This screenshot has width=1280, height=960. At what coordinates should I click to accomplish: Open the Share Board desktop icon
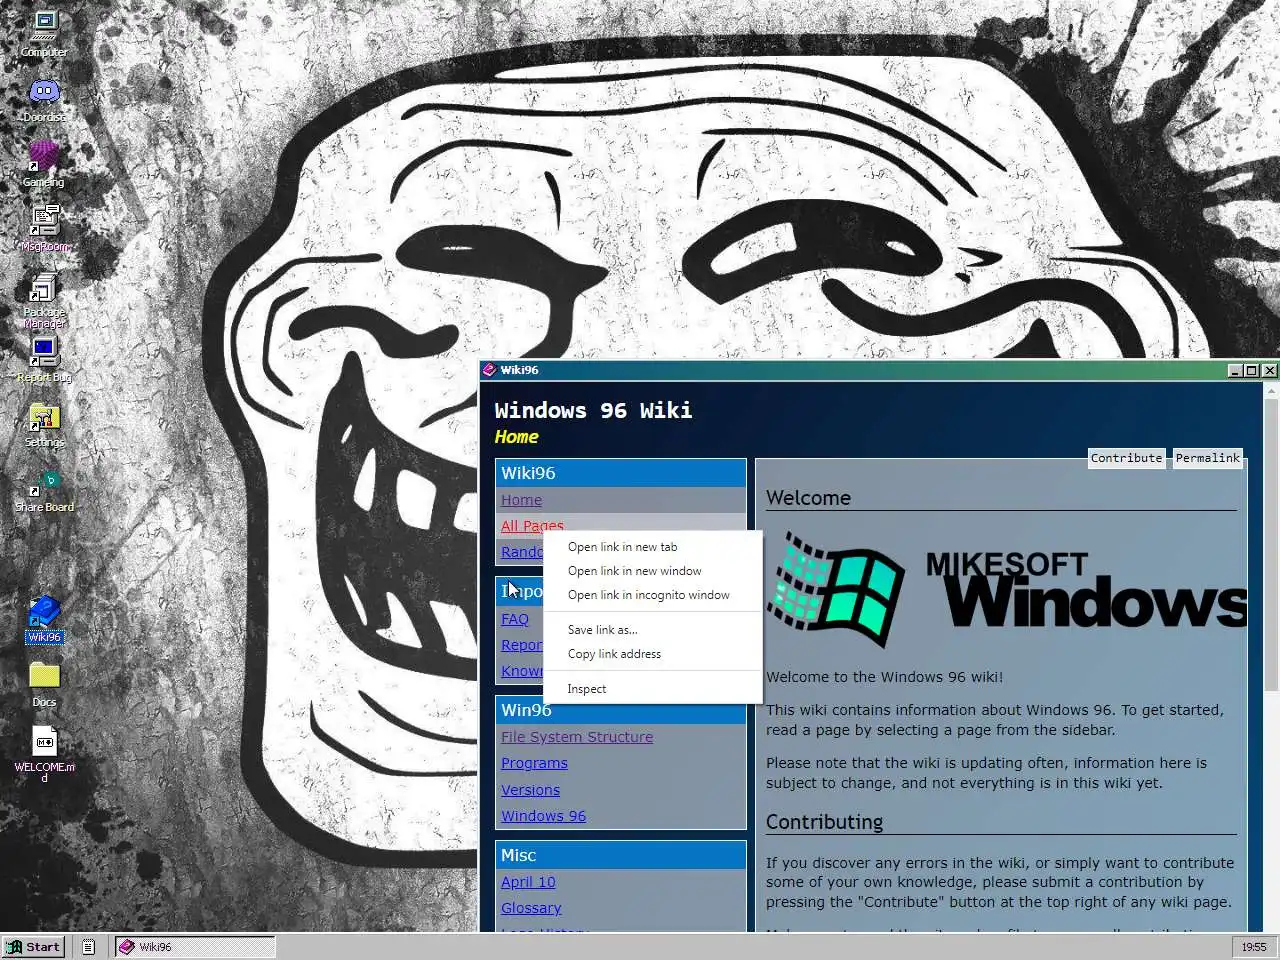tap(44, 490)
